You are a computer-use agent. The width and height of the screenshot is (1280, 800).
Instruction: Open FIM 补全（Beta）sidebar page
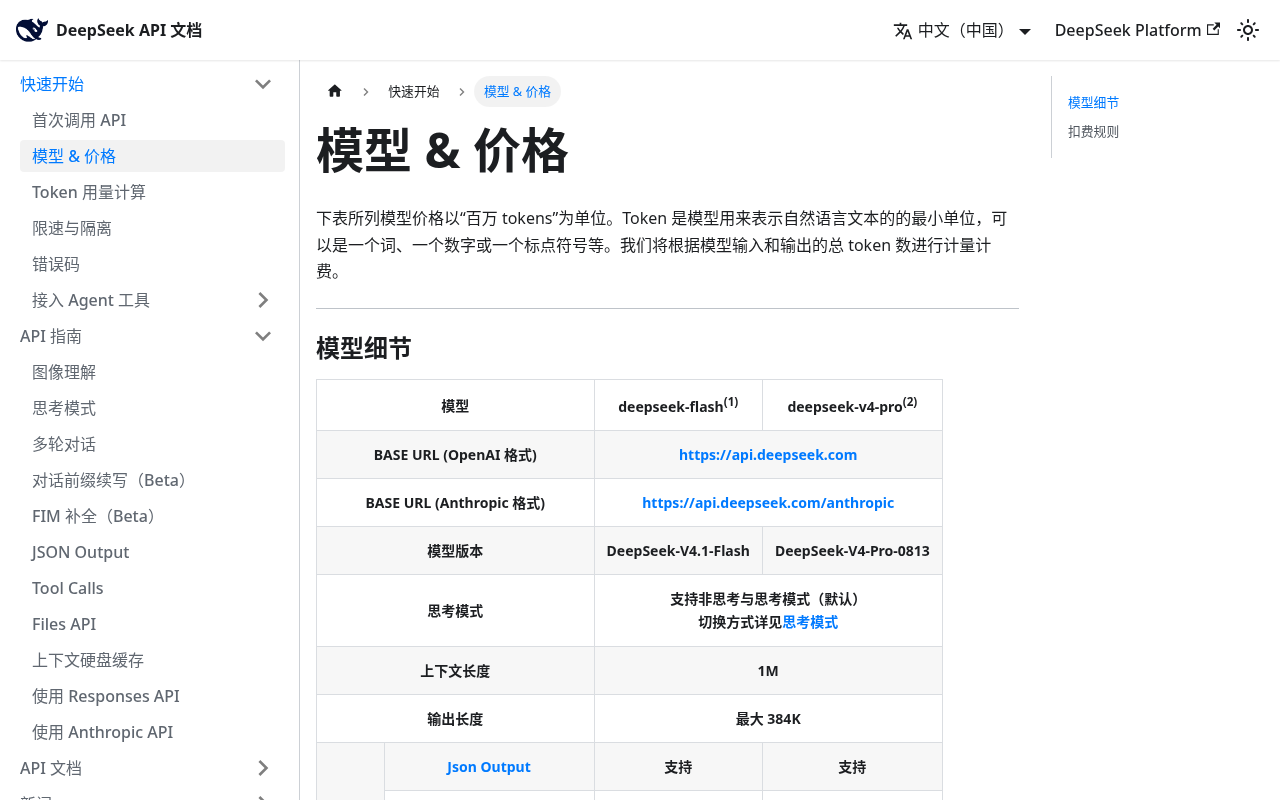[152, 516]
